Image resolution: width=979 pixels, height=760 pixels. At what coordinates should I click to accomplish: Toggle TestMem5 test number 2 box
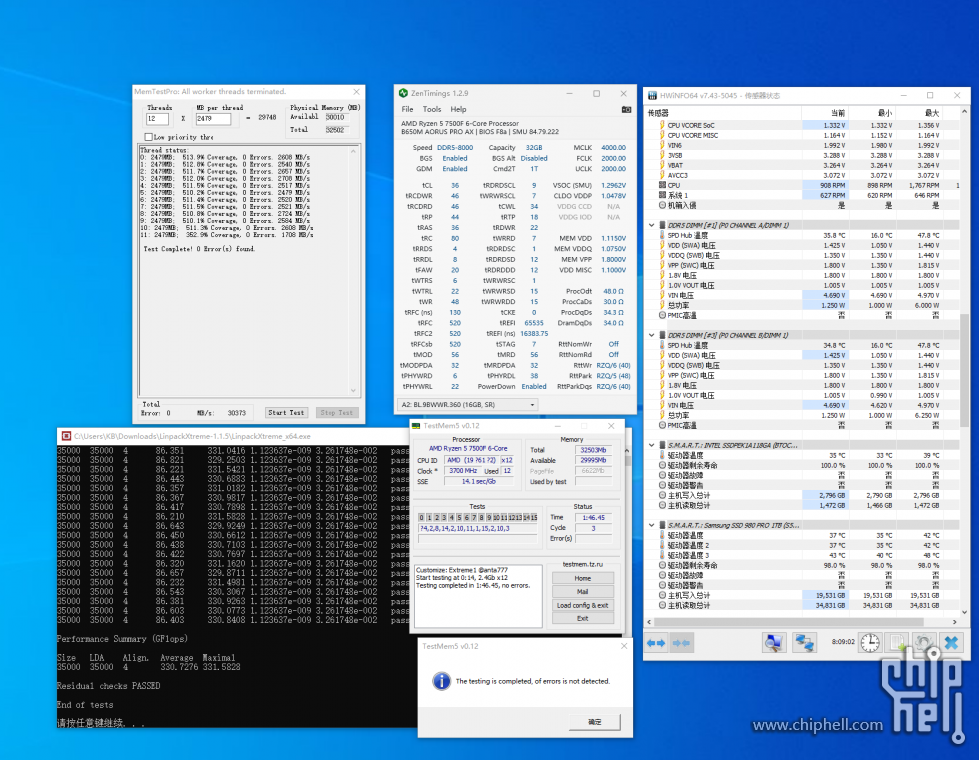436,518
